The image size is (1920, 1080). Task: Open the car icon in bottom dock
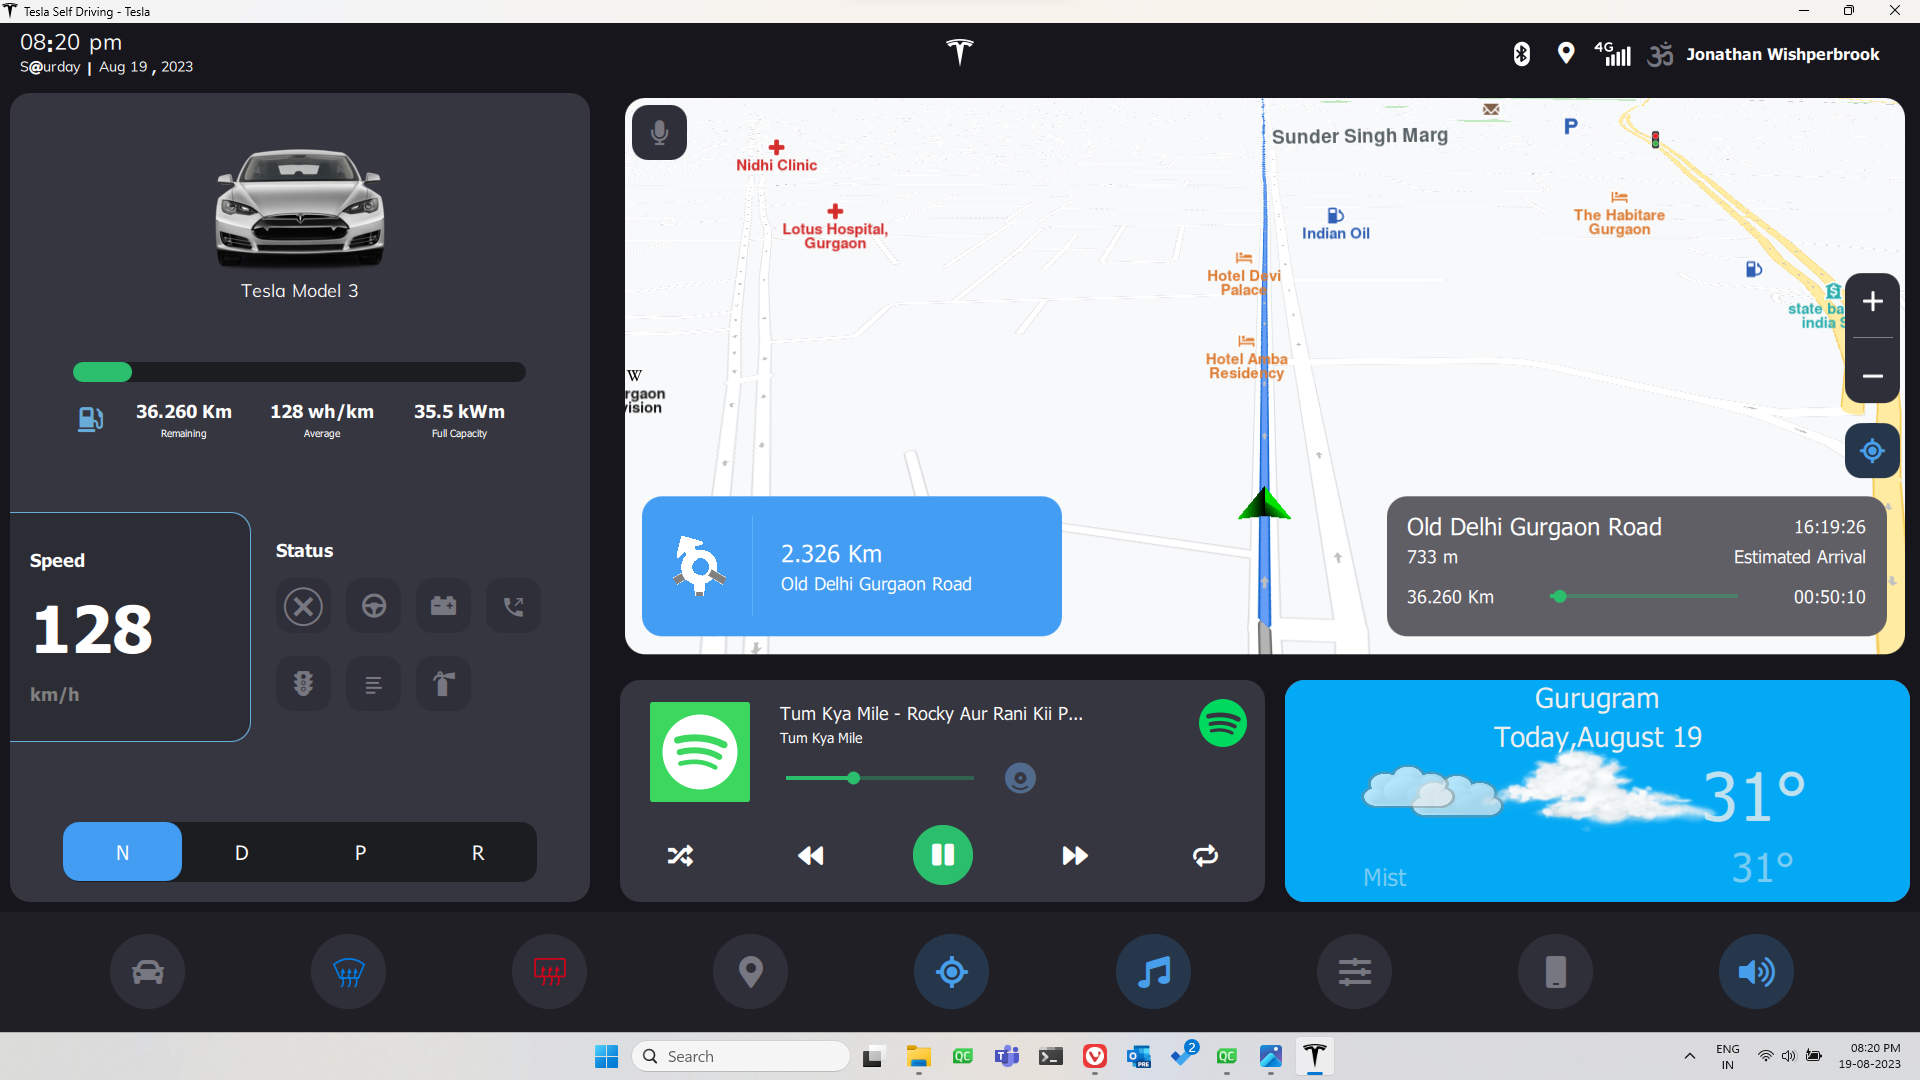pyautogui.click(x=148, y=971)
